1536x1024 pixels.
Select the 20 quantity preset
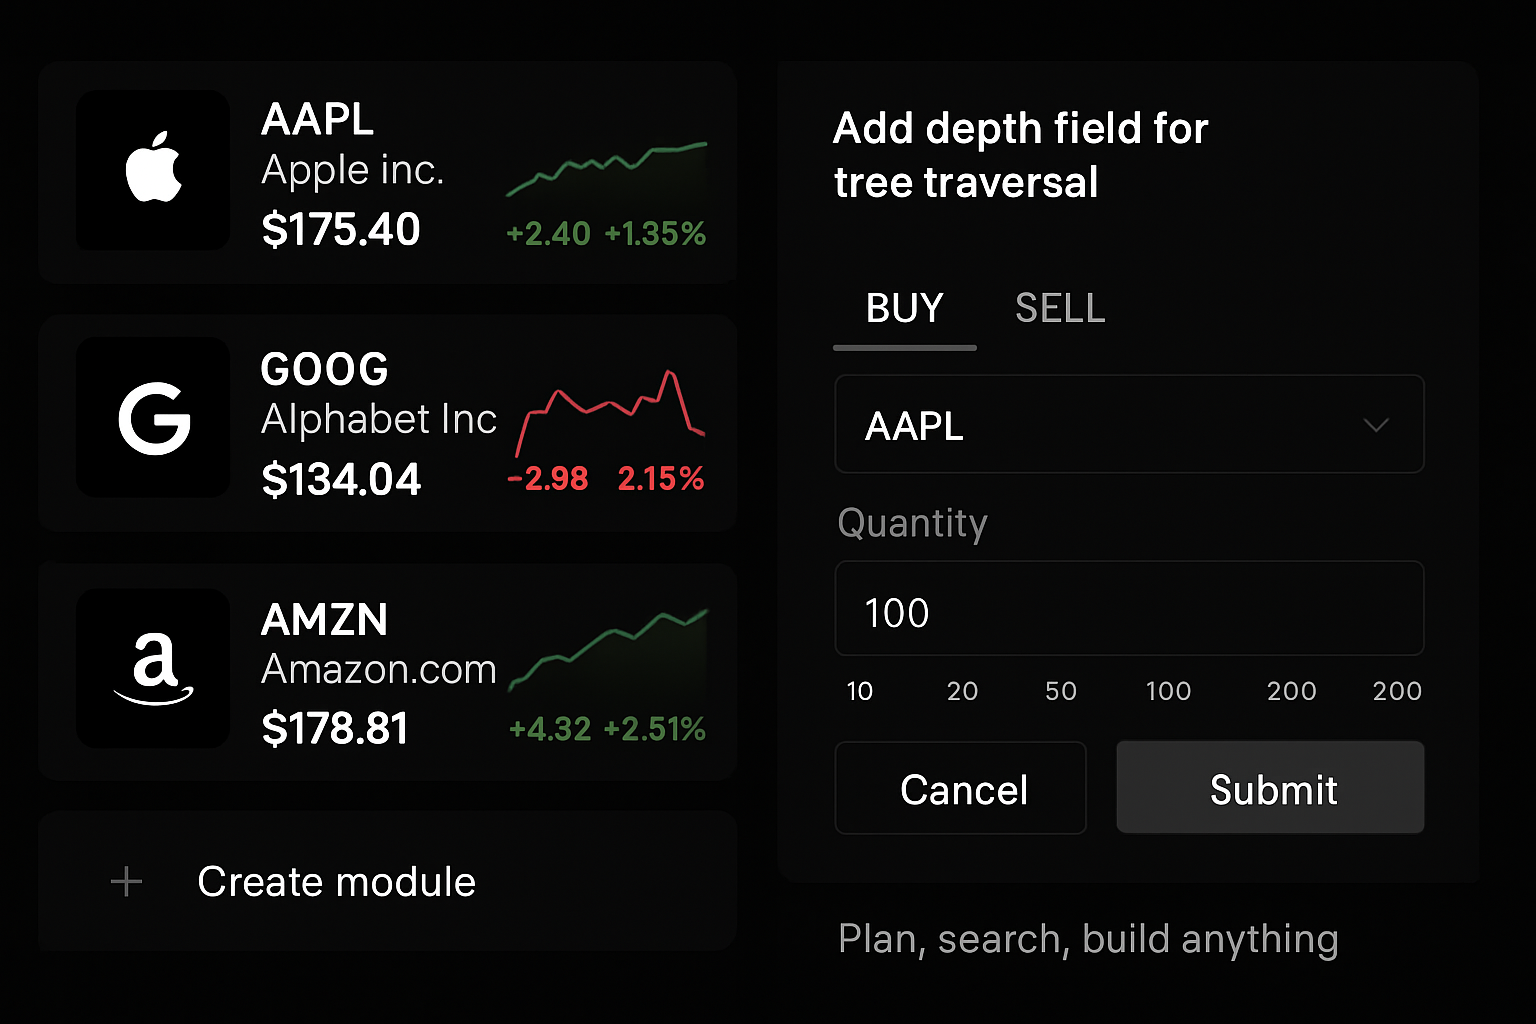pos(962,691)
